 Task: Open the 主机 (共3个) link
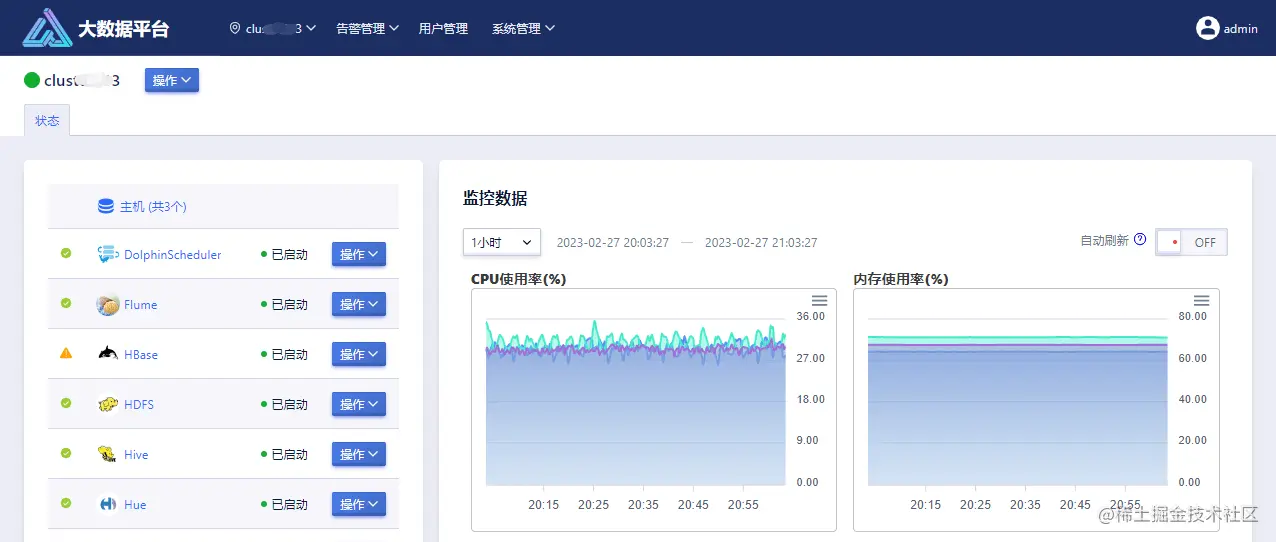tap(153, 206)
